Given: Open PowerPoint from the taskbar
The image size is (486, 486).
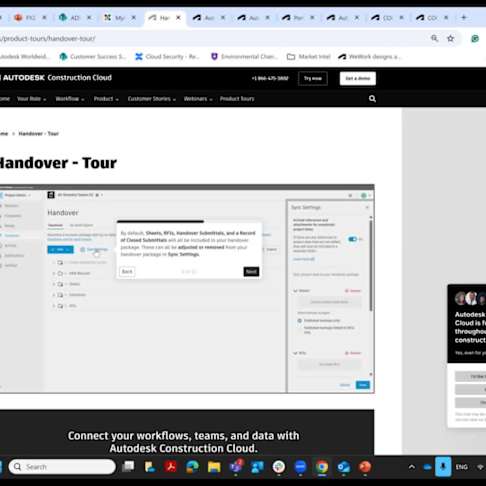Looking at the screenshot, I should tap(365, 467).
